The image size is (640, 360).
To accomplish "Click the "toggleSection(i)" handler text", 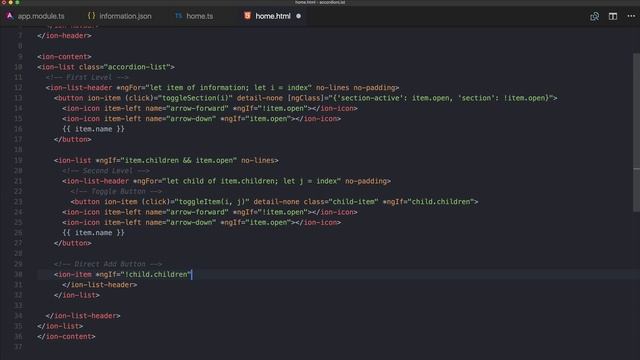I will pyautogui.click(x=197, y=98).
